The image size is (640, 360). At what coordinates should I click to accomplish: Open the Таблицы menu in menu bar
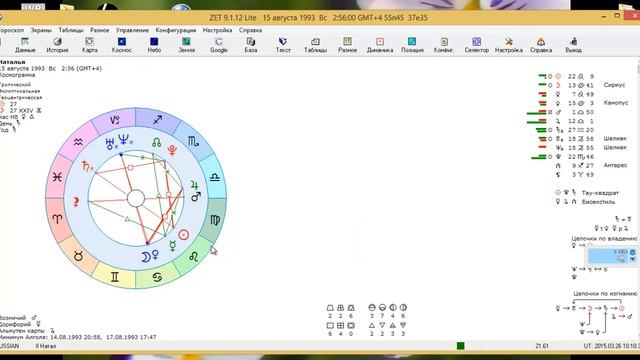tap(71, 30)
